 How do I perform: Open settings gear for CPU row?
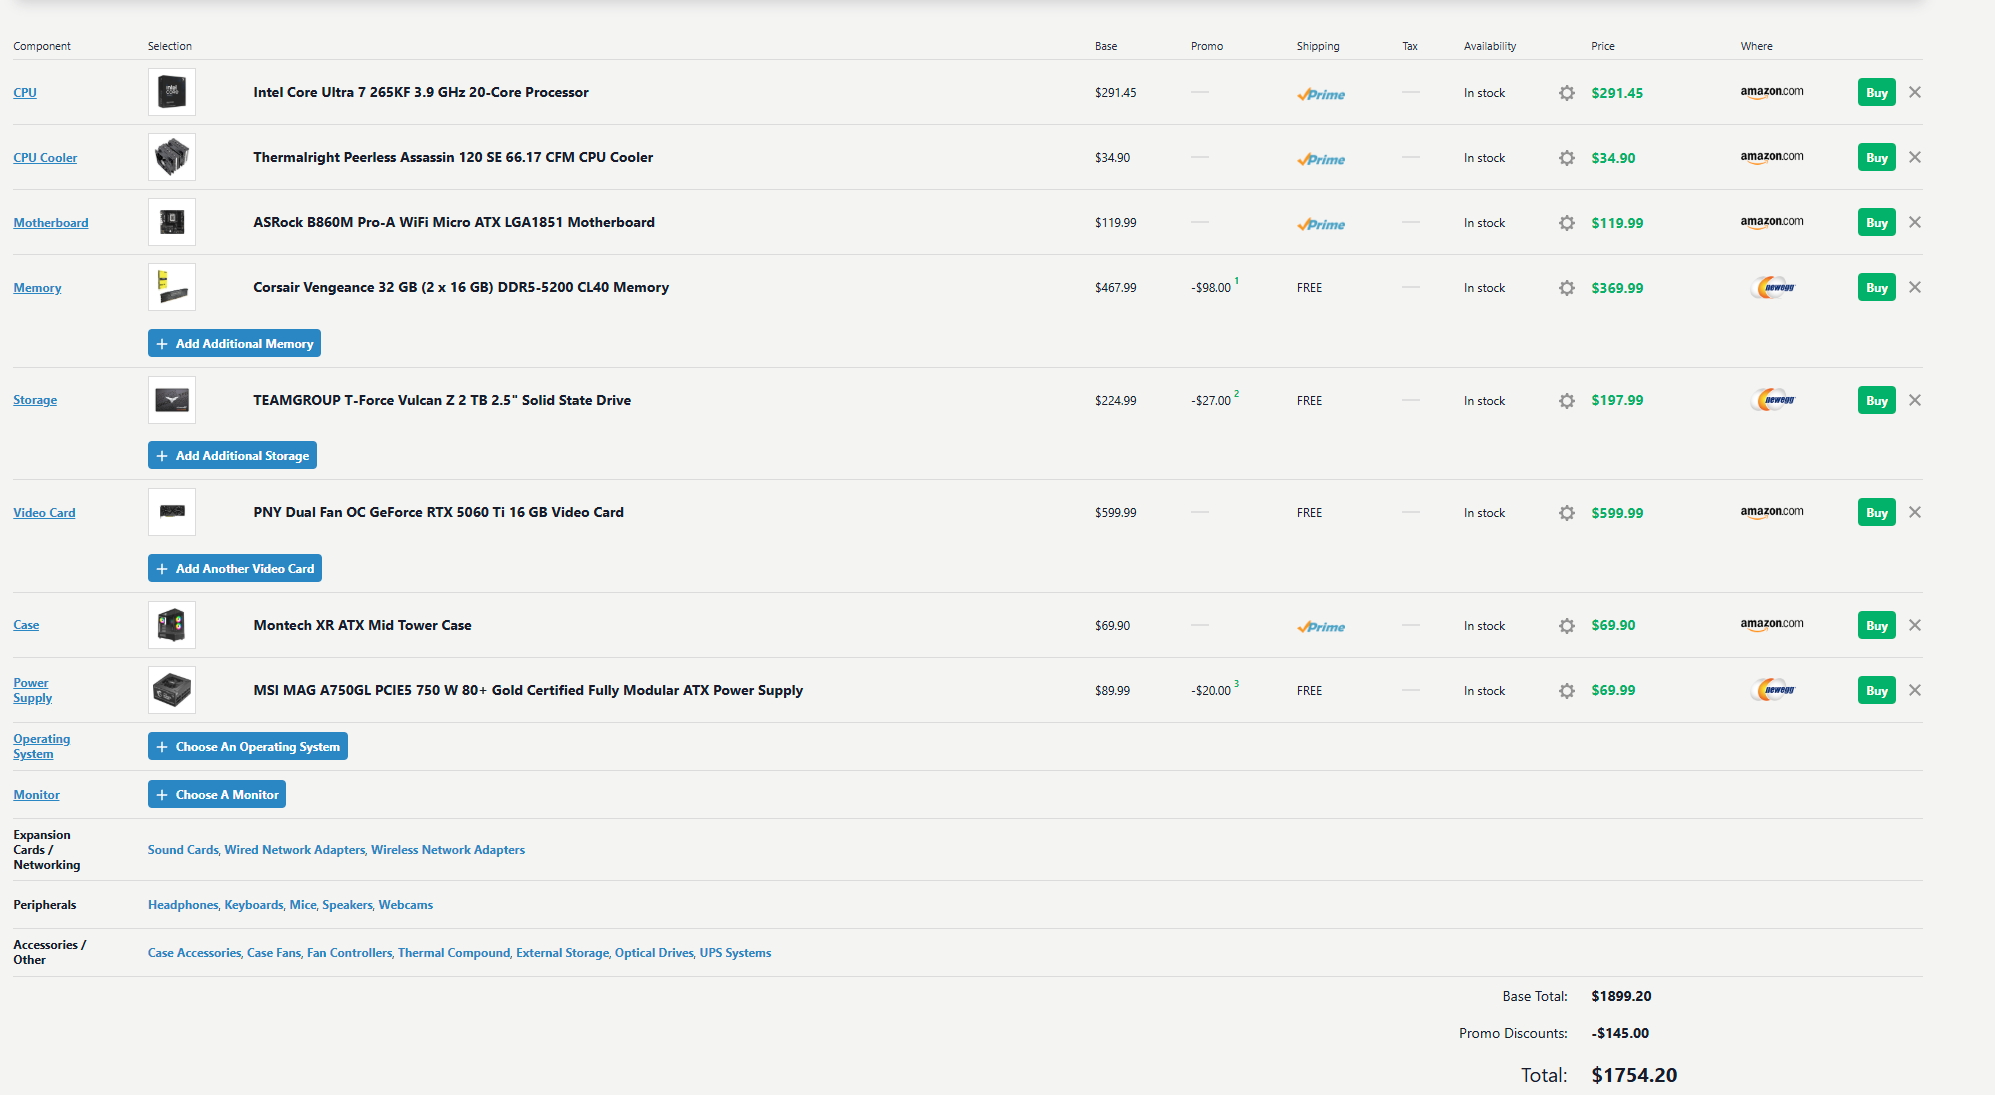(x=1567, y=93)
